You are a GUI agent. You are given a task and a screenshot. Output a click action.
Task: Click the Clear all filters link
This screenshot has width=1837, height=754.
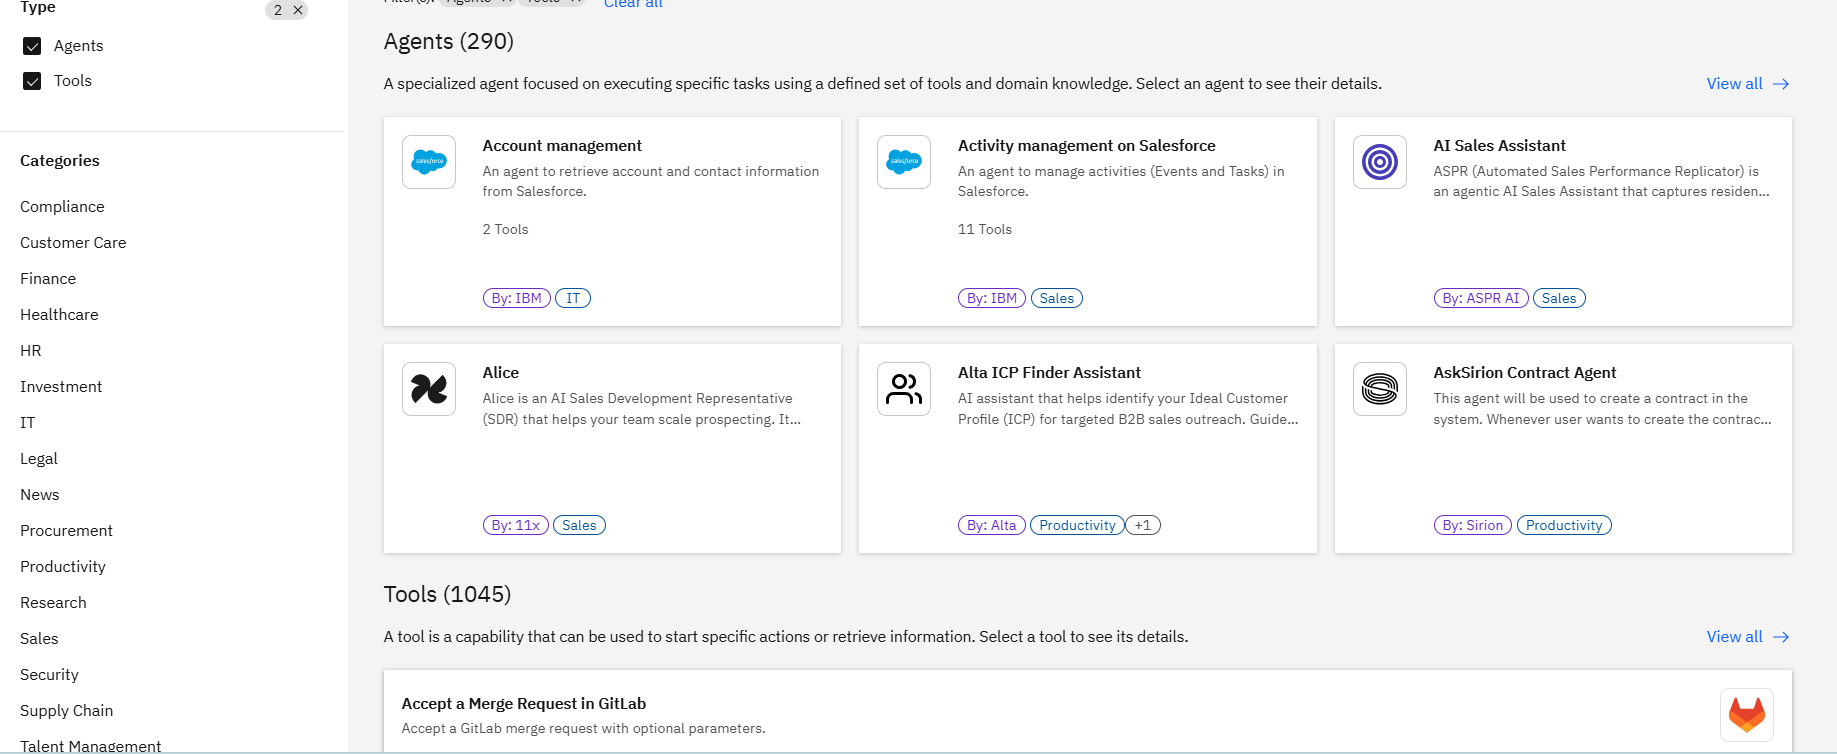(x=633, y=4)
